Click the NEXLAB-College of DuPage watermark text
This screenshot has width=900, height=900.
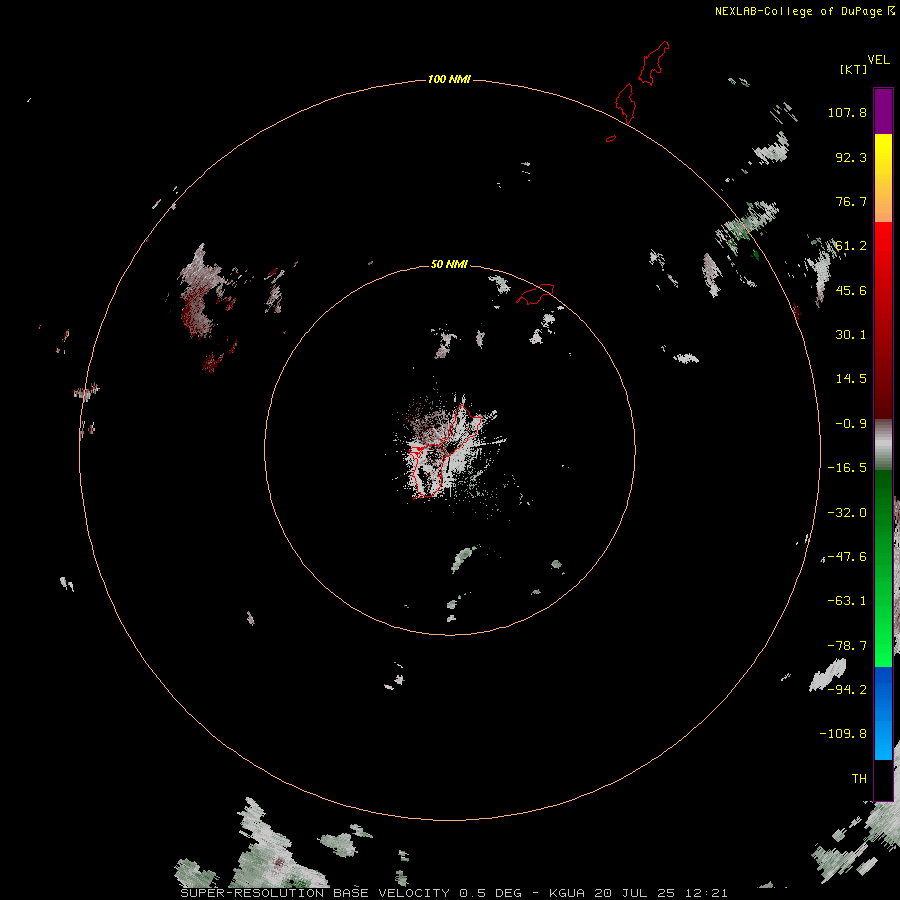click(x=804, y=11)
